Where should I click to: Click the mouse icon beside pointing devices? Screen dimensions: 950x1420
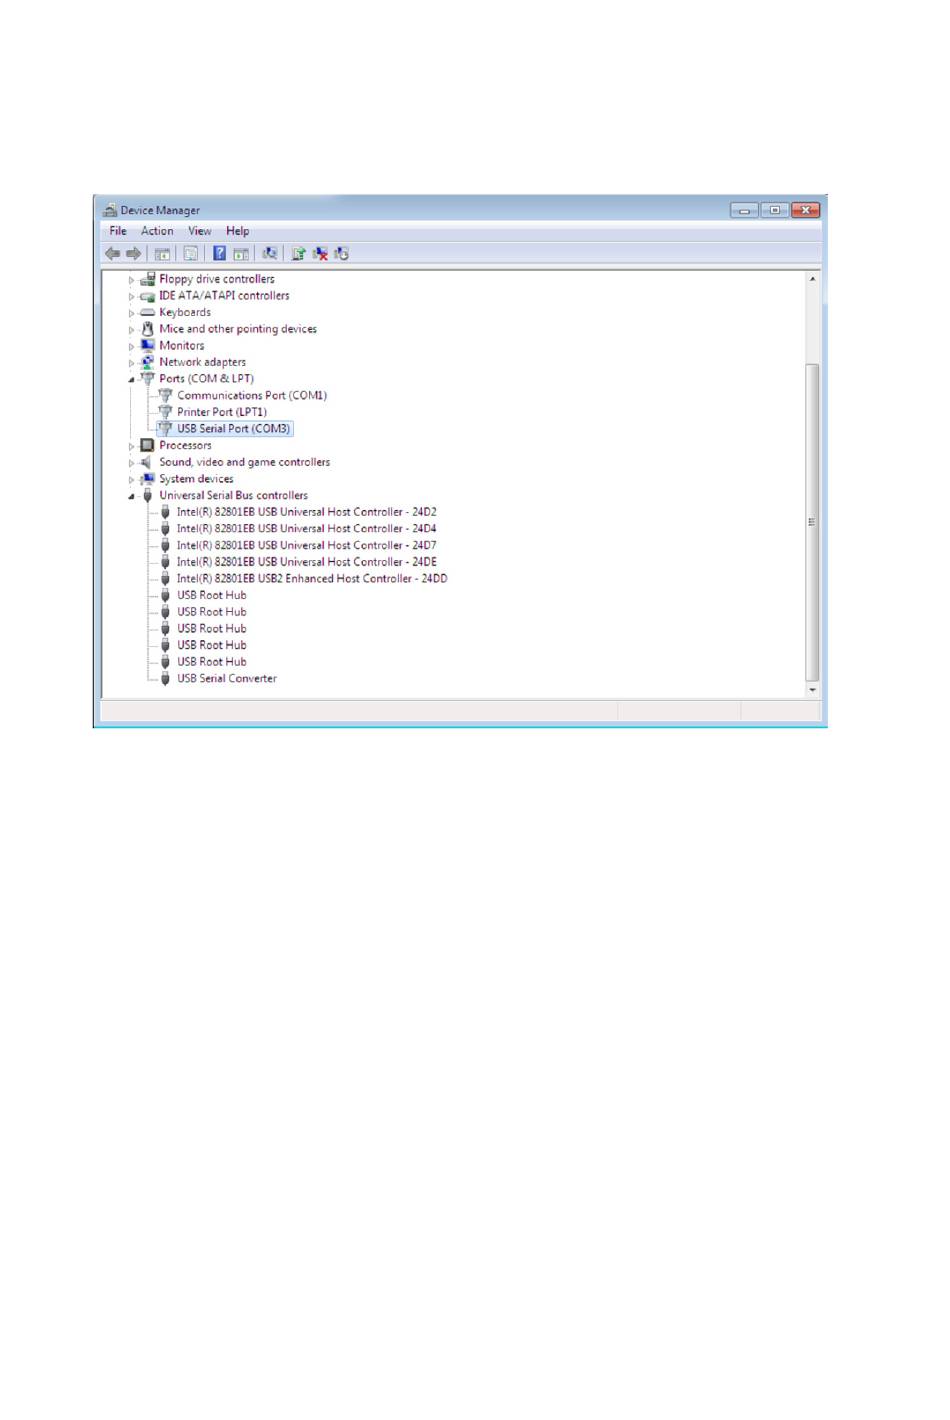(148, 329)
